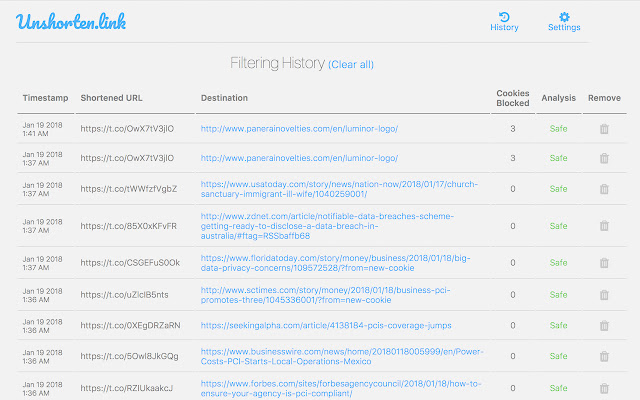Remove the usatoday.com row with trash icon
The height and width of the screenshot is (400, 640).
click(x=603, y=190)
